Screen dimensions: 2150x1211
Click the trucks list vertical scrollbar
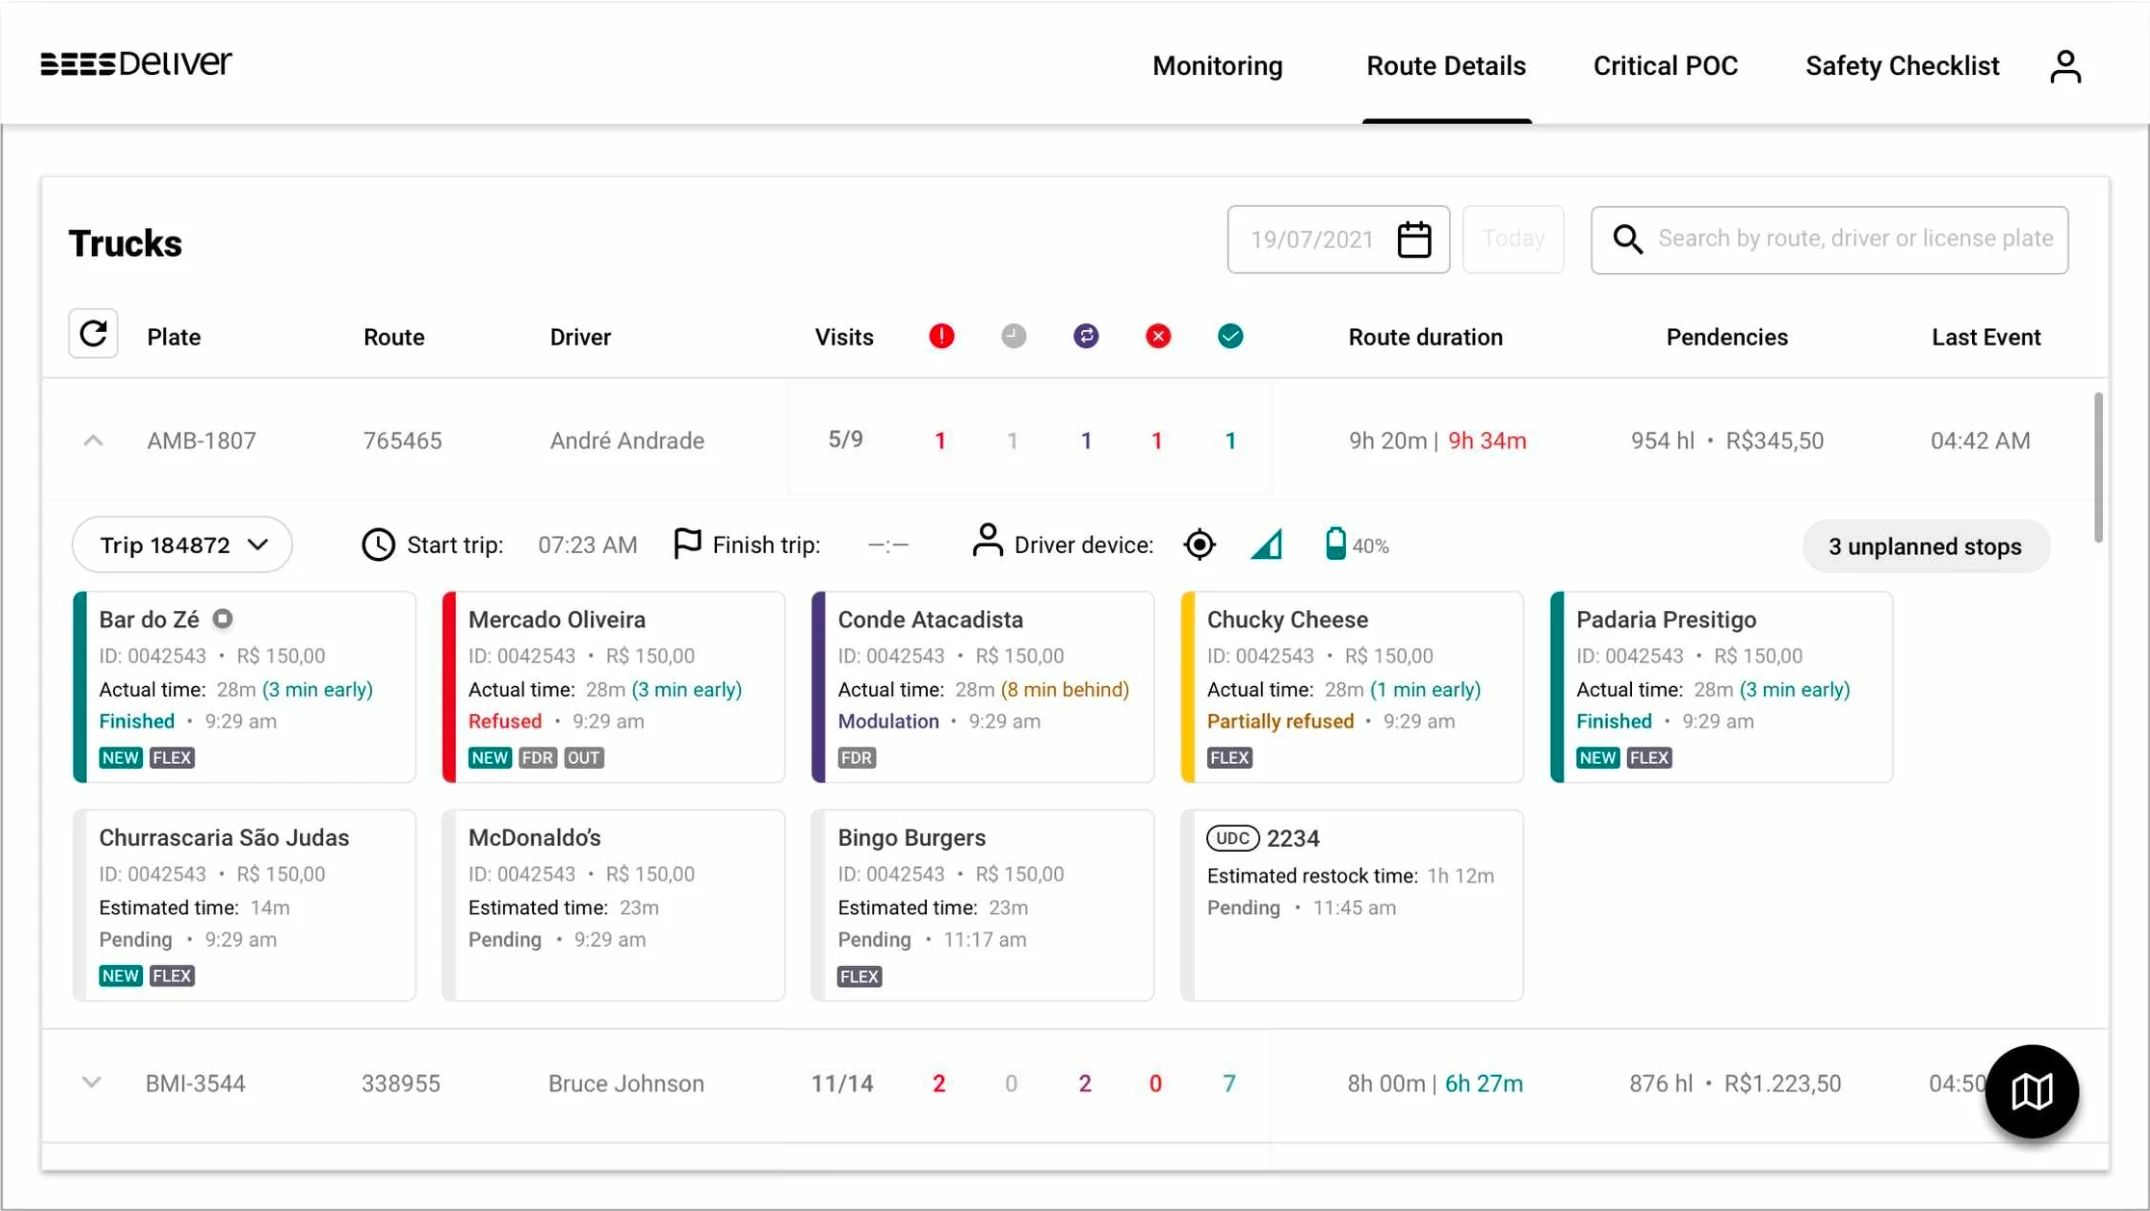coord(2098,468)
